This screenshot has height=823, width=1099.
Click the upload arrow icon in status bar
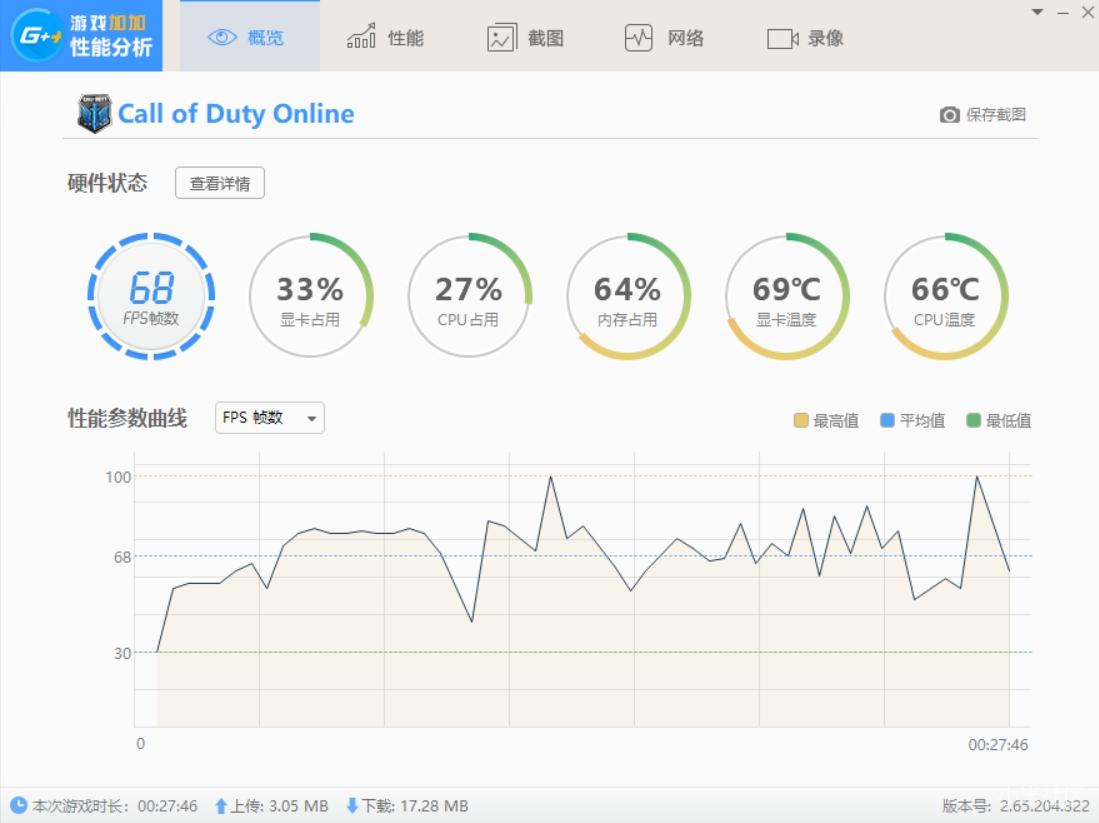[221, 806]
